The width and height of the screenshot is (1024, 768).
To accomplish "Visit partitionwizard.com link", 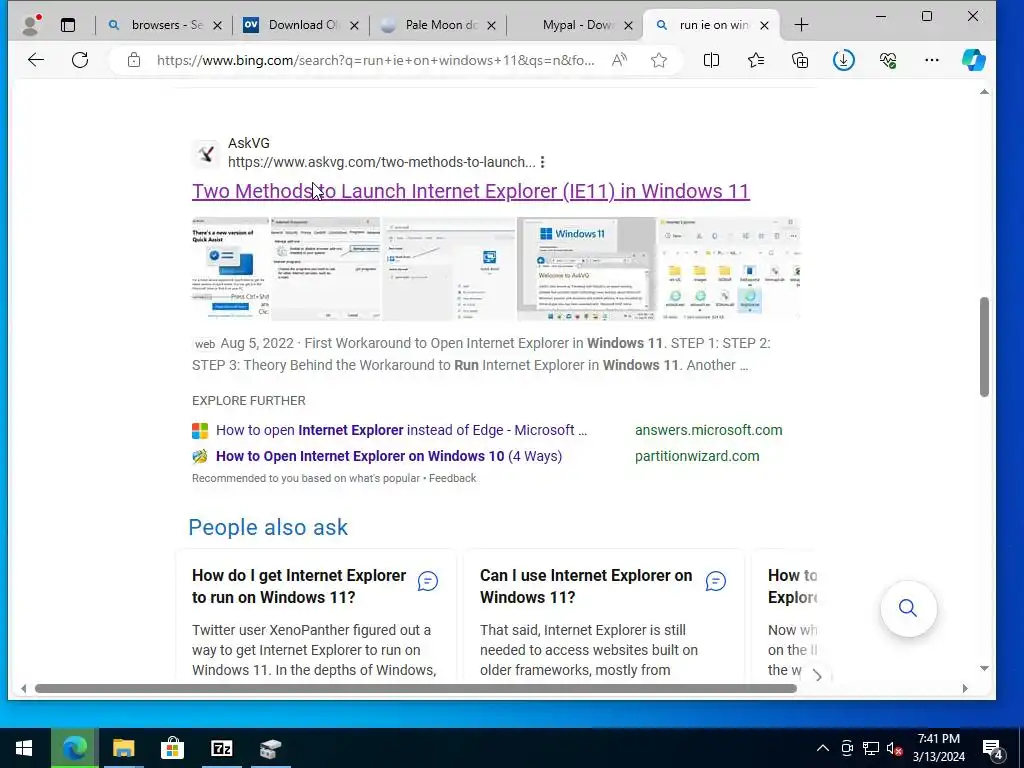I will point(697,456).
